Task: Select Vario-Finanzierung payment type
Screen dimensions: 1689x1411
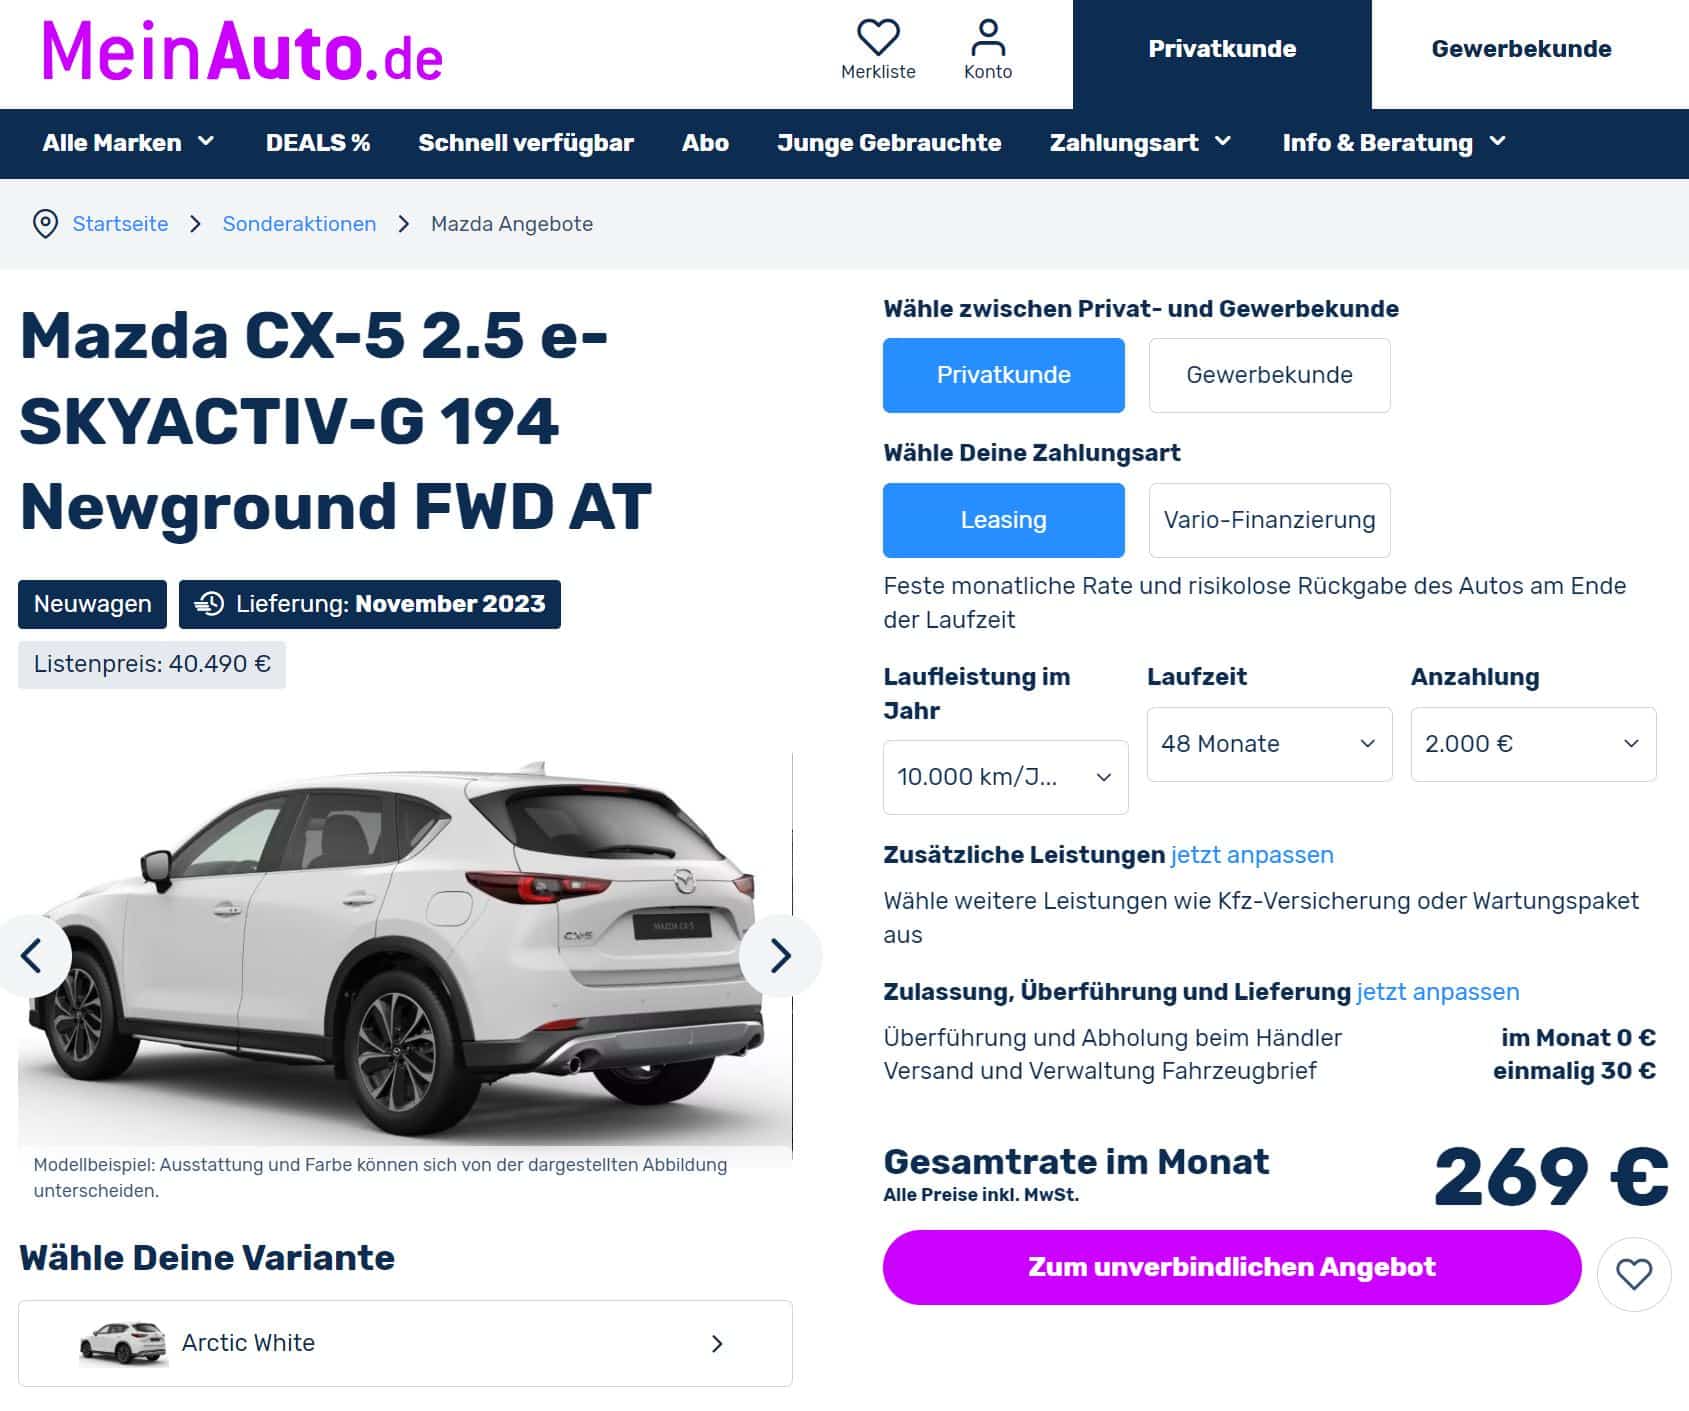Action: click(x=1269, y=520)
